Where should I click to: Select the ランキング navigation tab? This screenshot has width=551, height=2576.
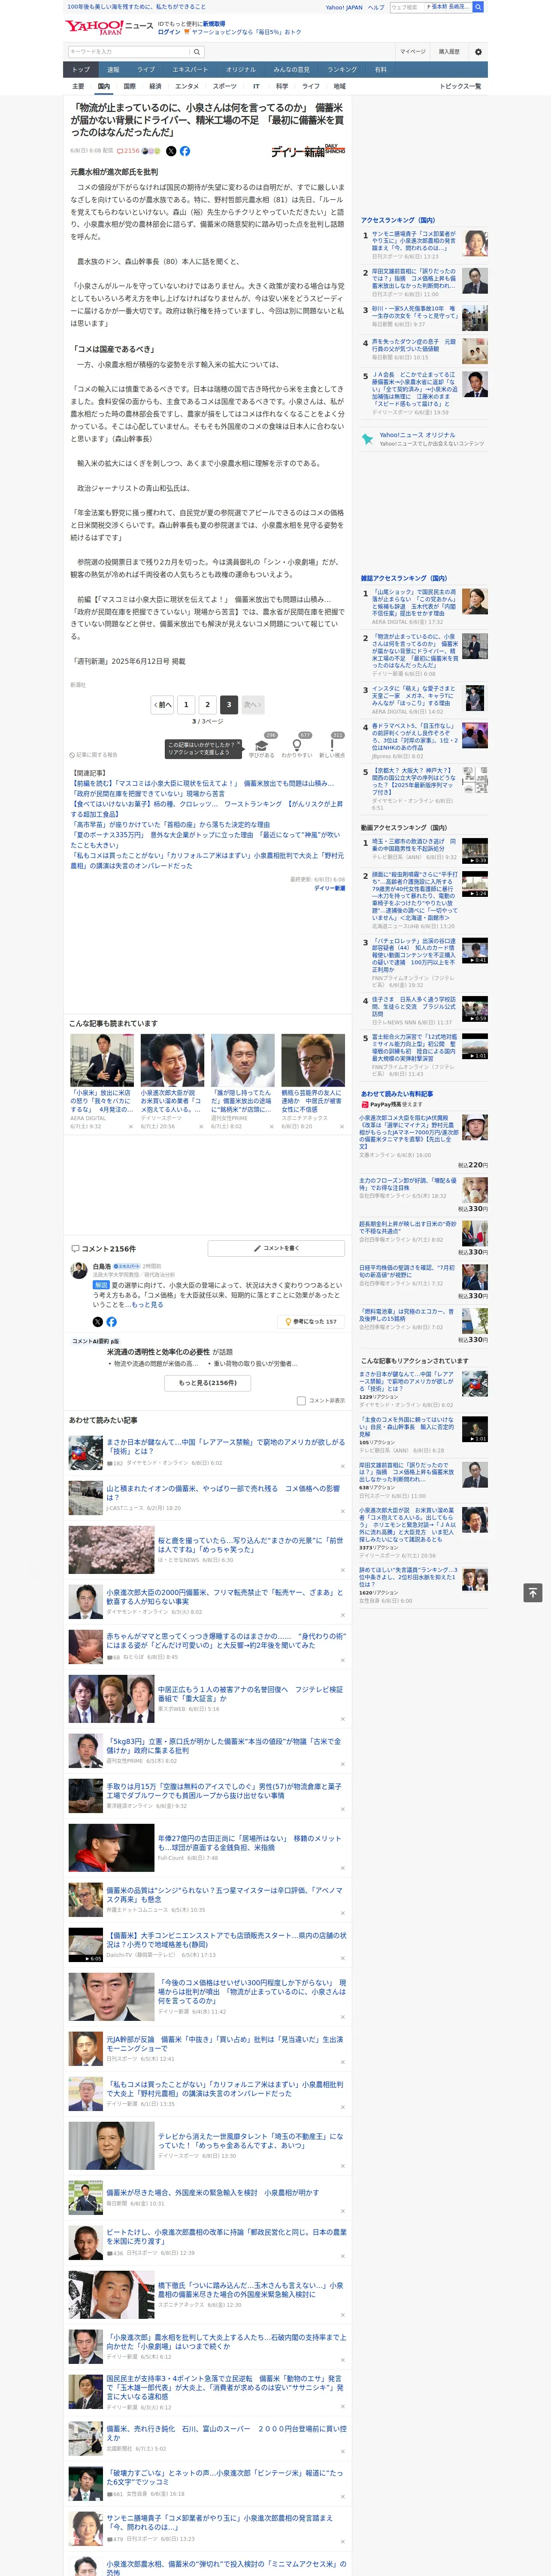pos(342,70)
